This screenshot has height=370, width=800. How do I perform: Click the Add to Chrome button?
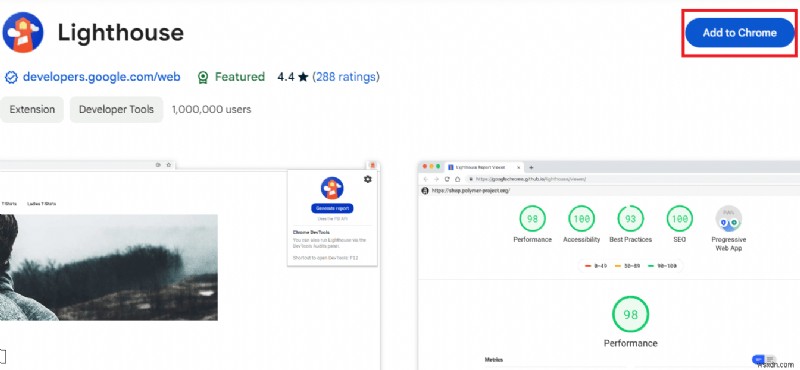739,33
